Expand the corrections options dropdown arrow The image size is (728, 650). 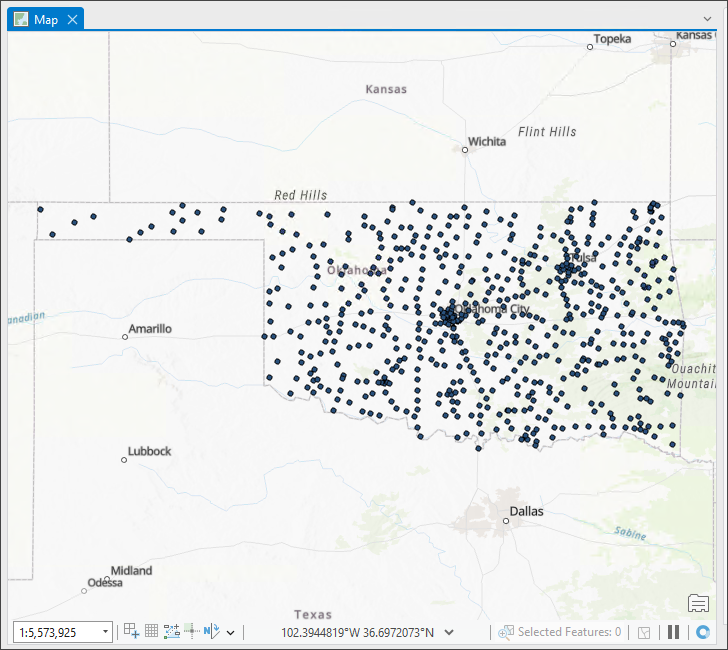pyautogui.click(x=231, y=632)
